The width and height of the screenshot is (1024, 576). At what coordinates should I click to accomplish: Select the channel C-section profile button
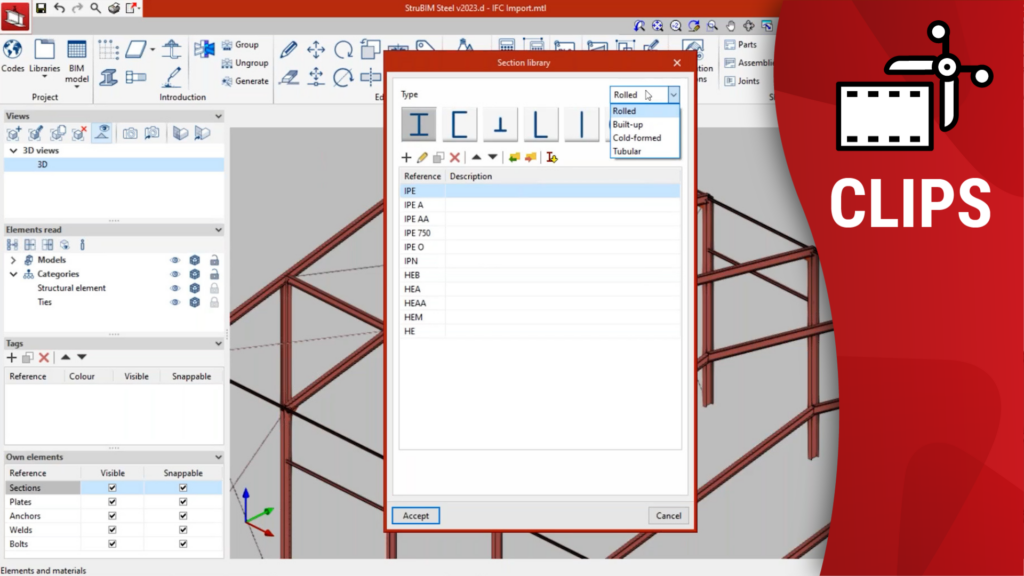pos(460,125)
